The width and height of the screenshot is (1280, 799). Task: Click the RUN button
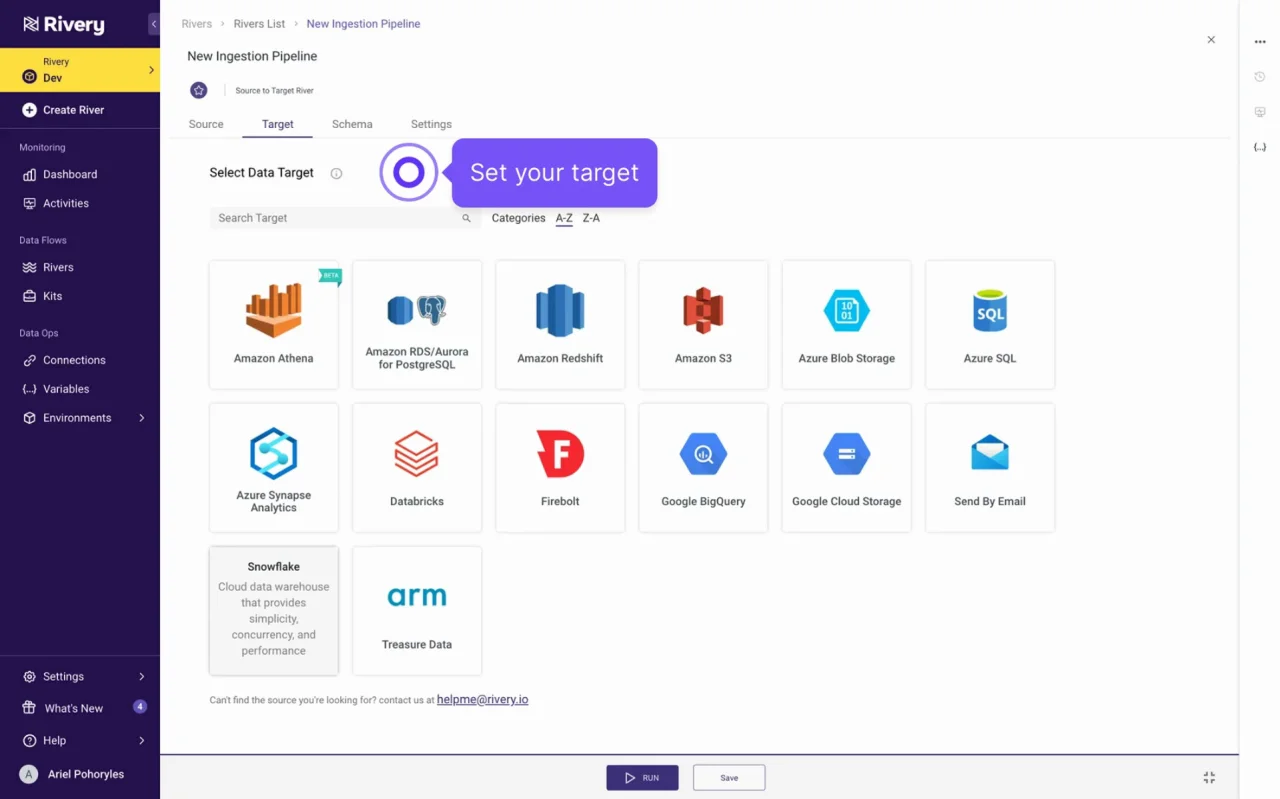[x=642, y=777]
